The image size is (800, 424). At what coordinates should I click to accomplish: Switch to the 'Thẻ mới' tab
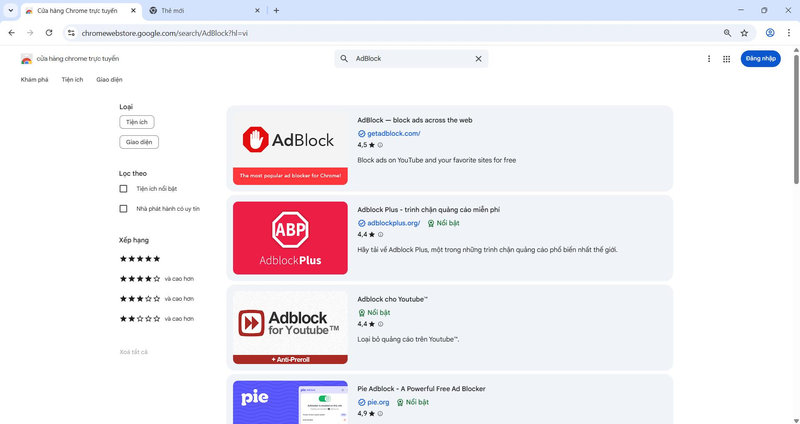[205, 11]
